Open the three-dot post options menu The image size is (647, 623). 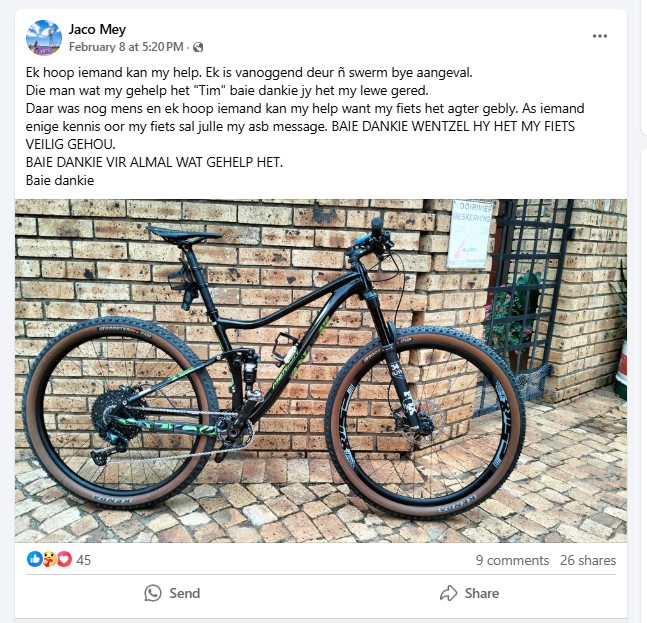[x=600, y=36]
